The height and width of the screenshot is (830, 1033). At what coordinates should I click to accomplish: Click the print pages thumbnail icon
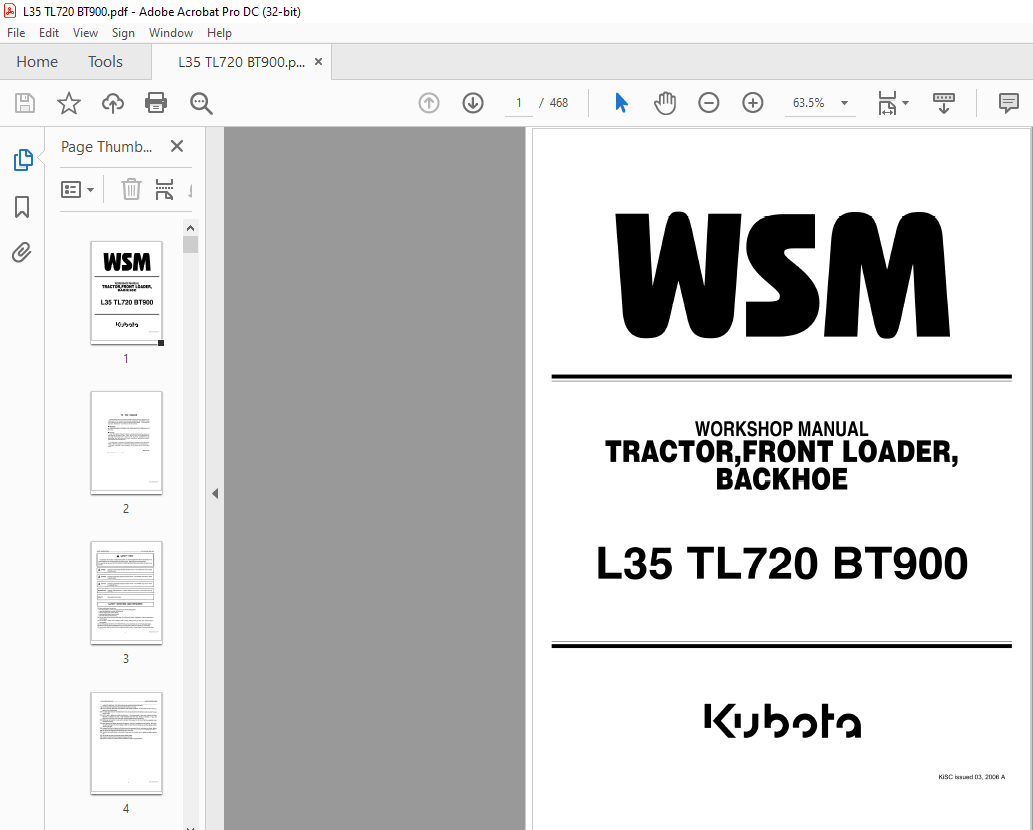click(164, 190)
